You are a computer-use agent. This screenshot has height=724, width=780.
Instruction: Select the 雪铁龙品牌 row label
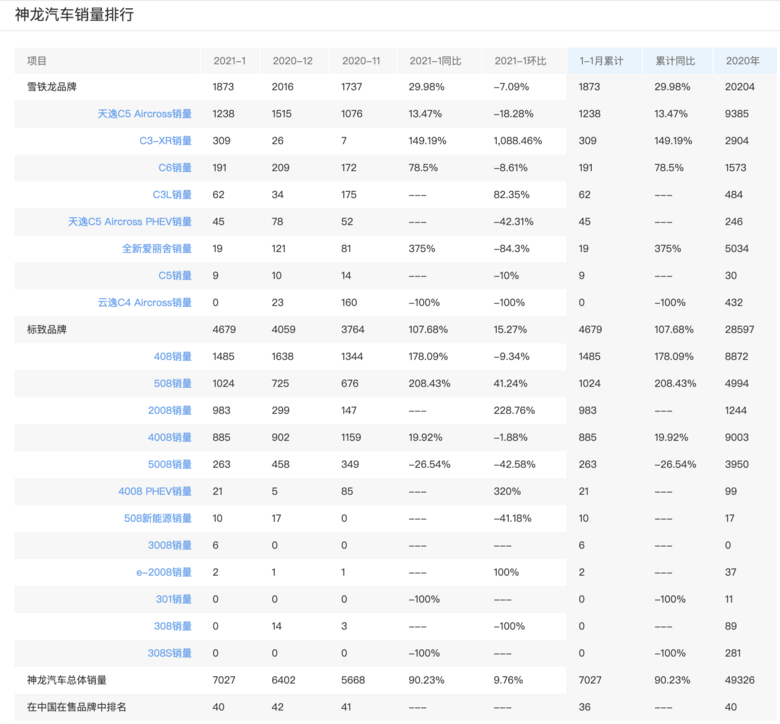point(52,87)
